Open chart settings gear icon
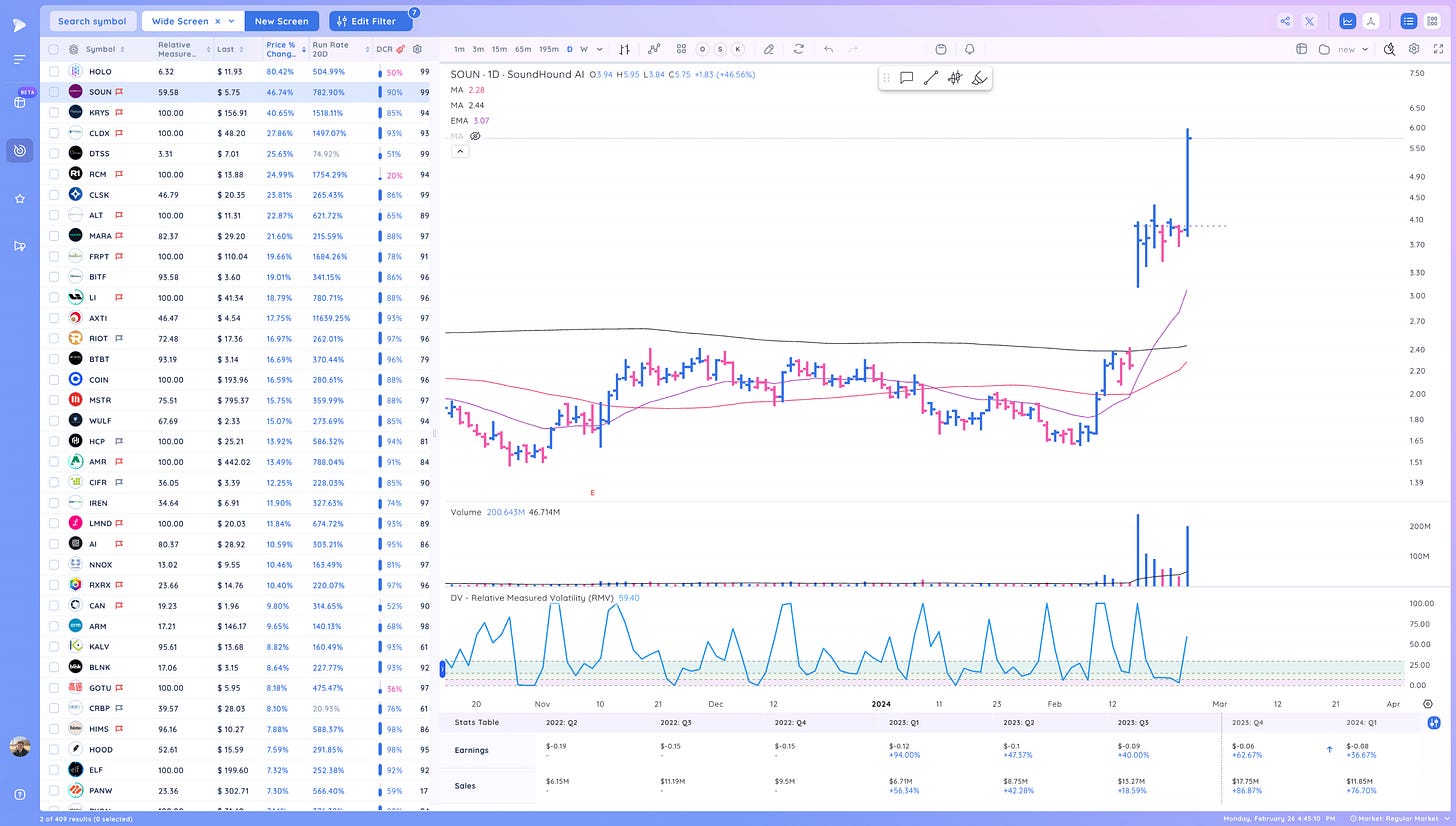Image resolution: width=1456 pixels, height=826 pixels. [1414, 49]
